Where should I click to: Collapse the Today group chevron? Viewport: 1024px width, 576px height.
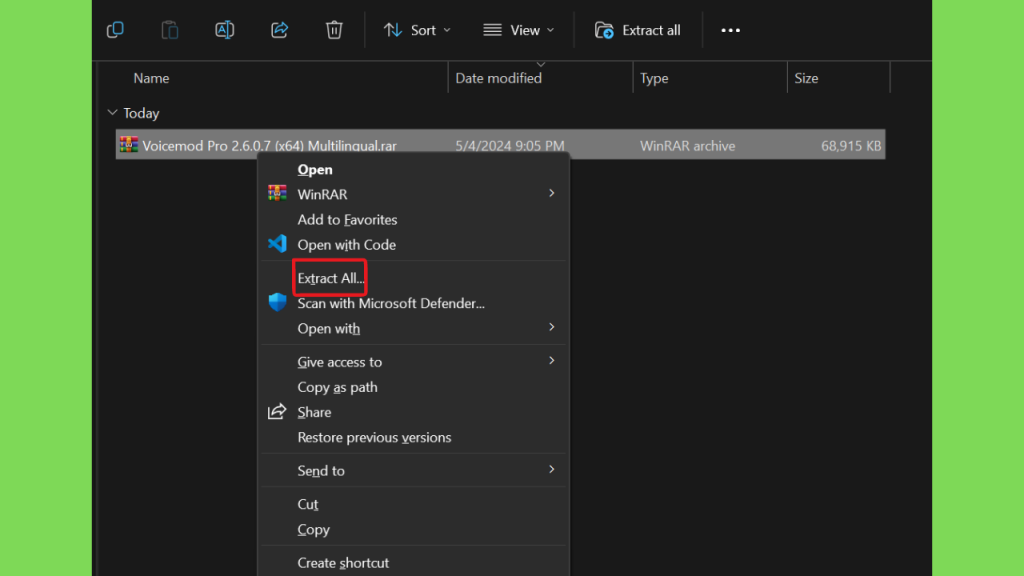click(112, 113)
